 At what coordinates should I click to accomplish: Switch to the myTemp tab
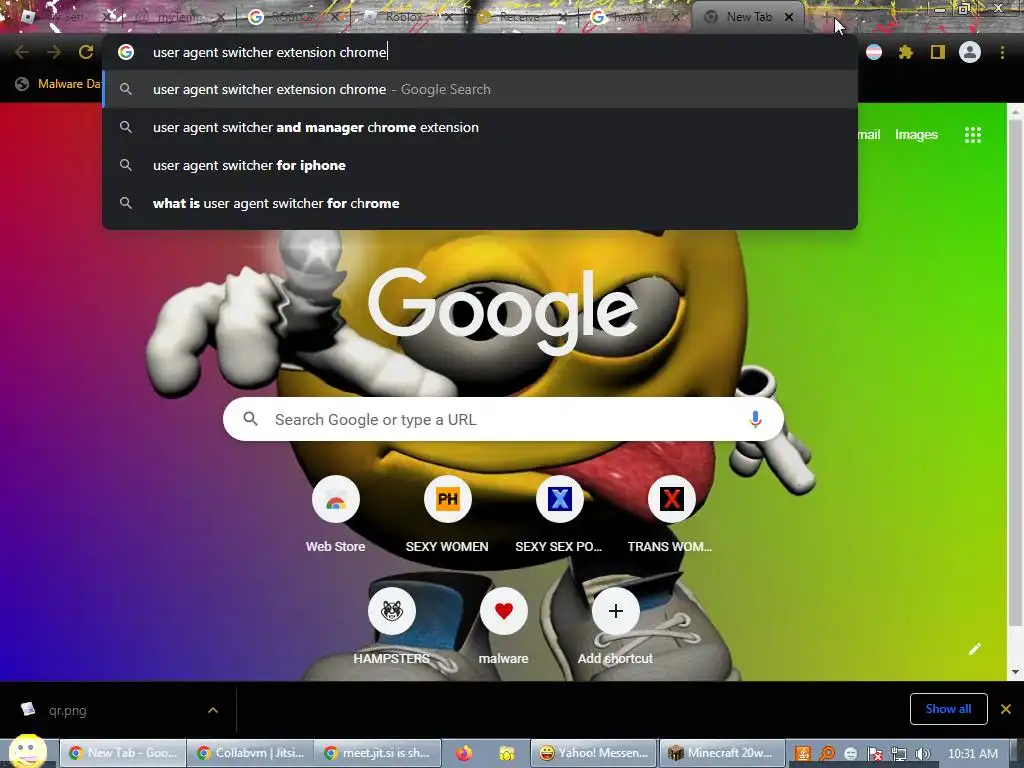pos(180,17)
